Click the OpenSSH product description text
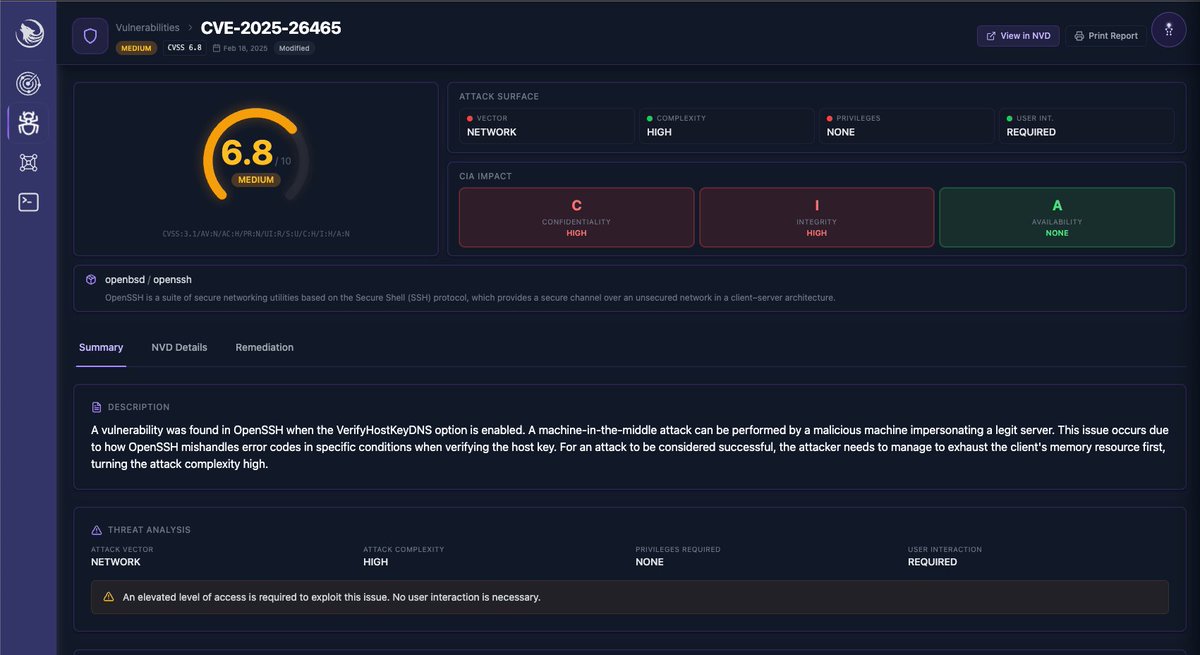 470,297
